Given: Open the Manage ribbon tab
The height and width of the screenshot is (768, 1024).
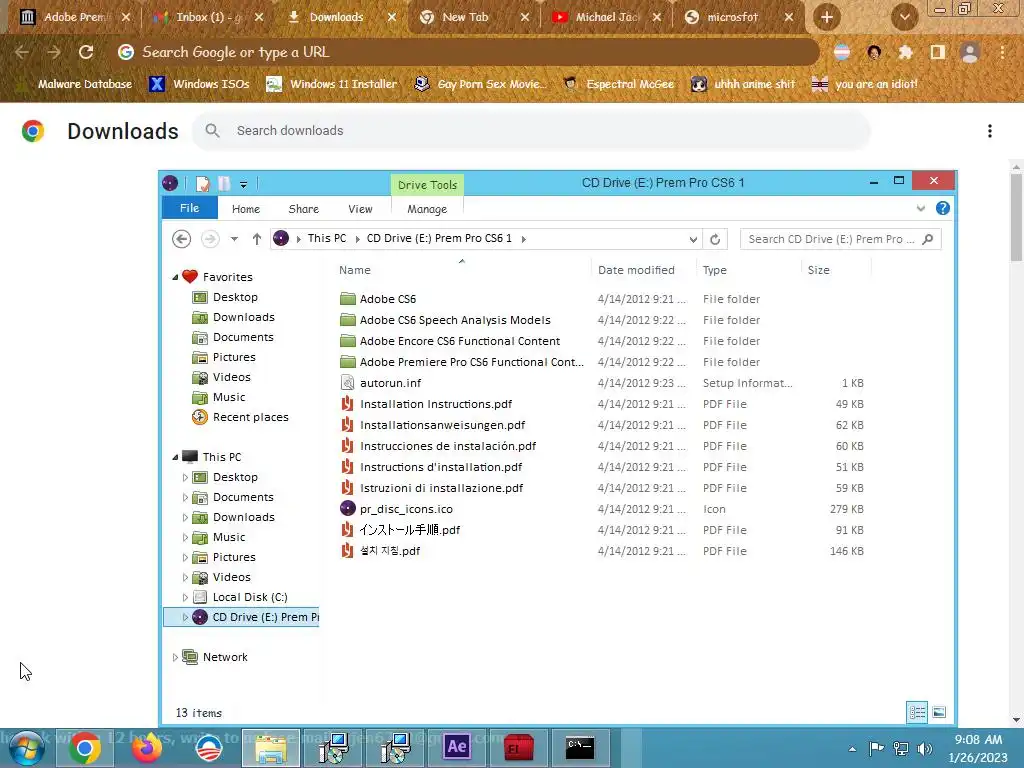Looking at the screenshot, I should coord(427,209).
